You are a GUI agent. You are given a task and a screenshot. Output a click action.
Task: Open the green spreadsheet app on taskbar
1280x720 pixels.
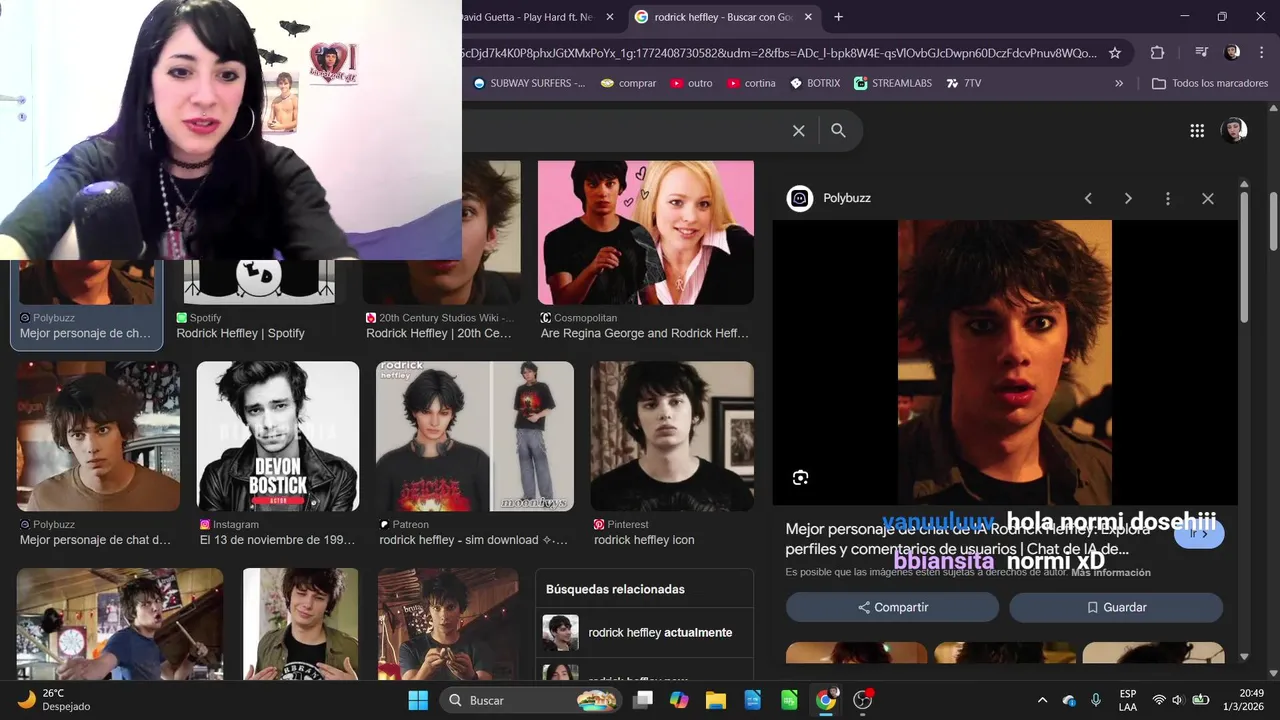coord(789,700)
